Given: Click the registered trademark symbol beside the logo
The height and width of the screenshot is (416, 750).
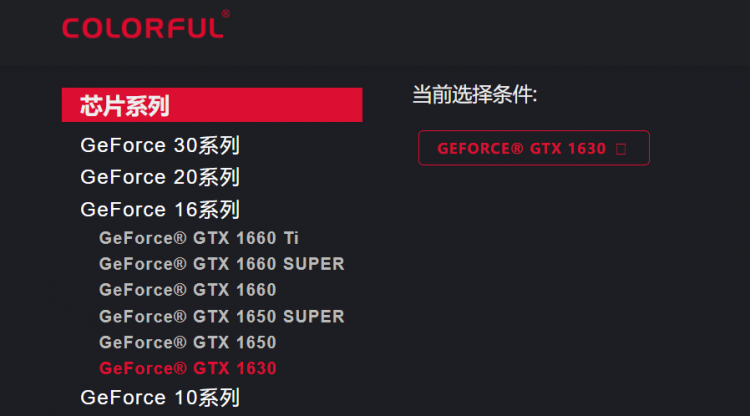Looking at the screenshot, I should (x=225, y=14).
